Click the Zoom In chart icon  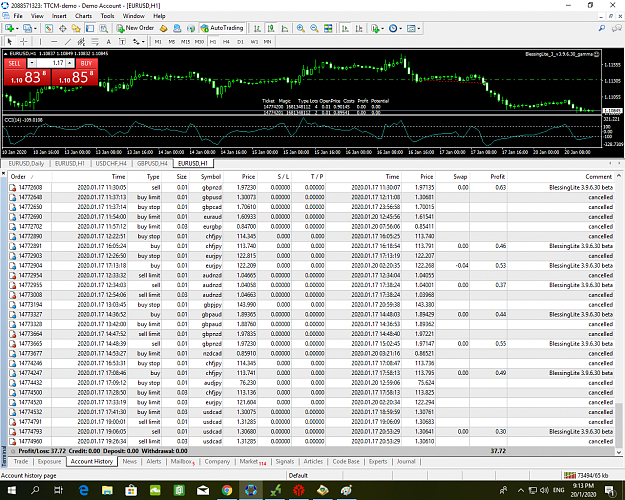point(301,28)
